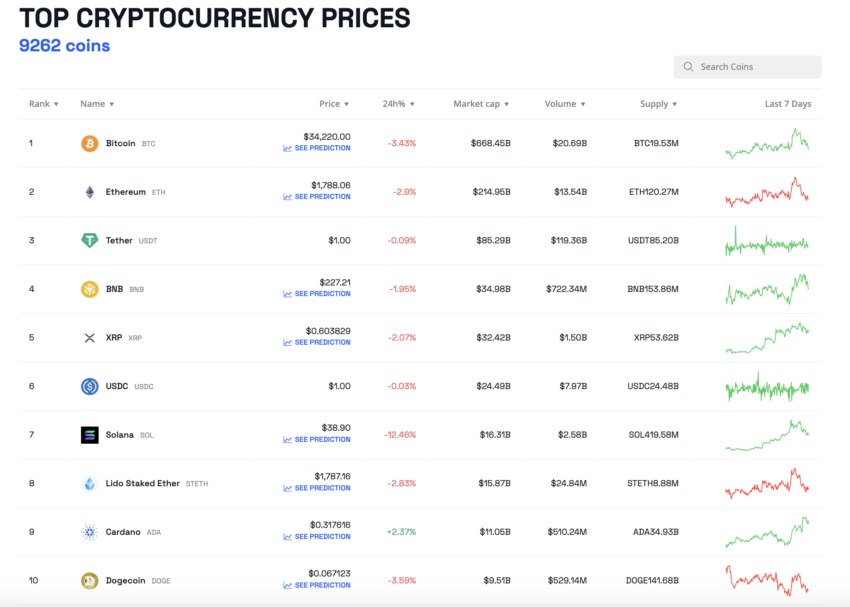850x607 pixels.
Task: Click the magnifying glass search icon
Action: (x=688, y=66)
